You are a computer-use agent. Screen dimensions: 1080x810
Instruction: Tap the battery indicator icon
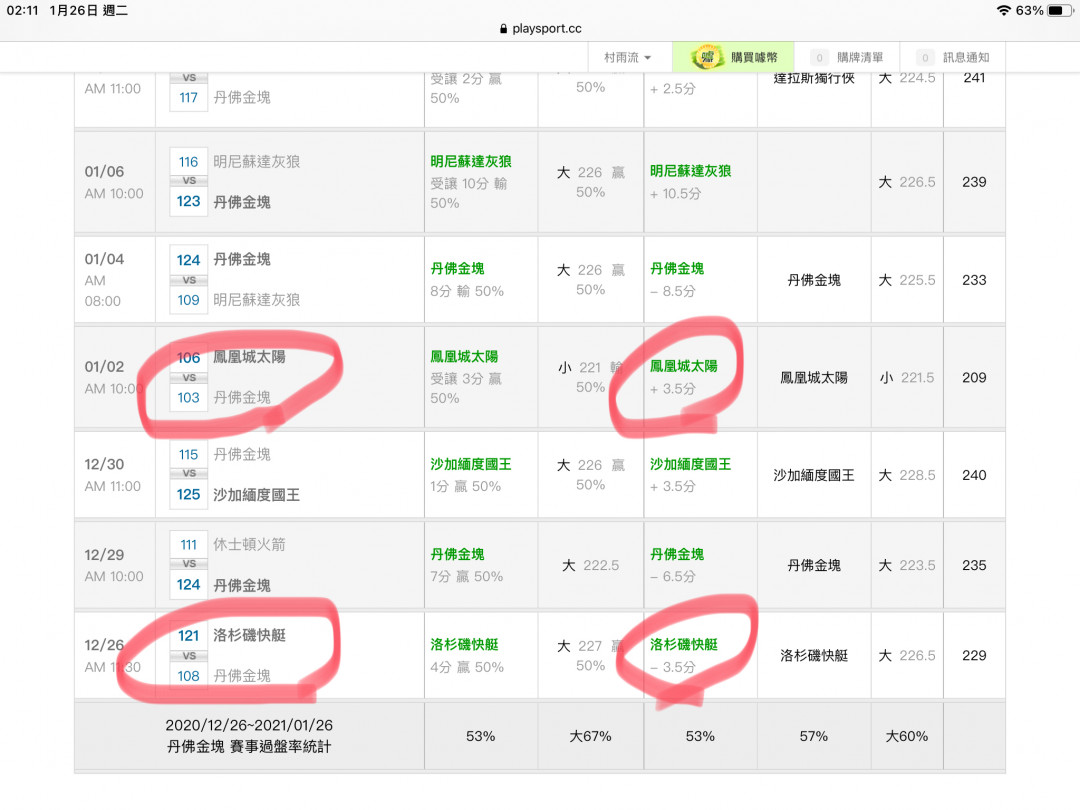tap(1059, 10)
